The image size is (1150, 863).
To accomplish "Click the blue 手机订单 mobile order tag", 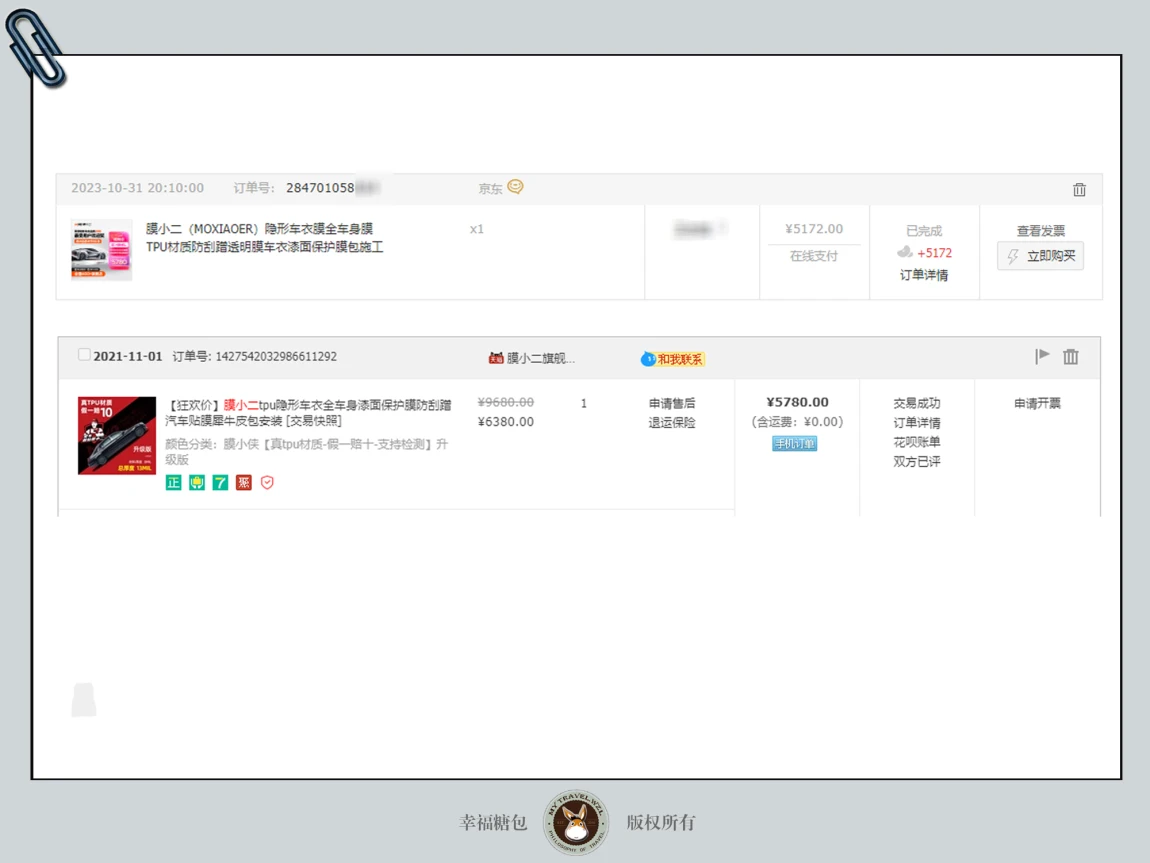I will (794, 444).
